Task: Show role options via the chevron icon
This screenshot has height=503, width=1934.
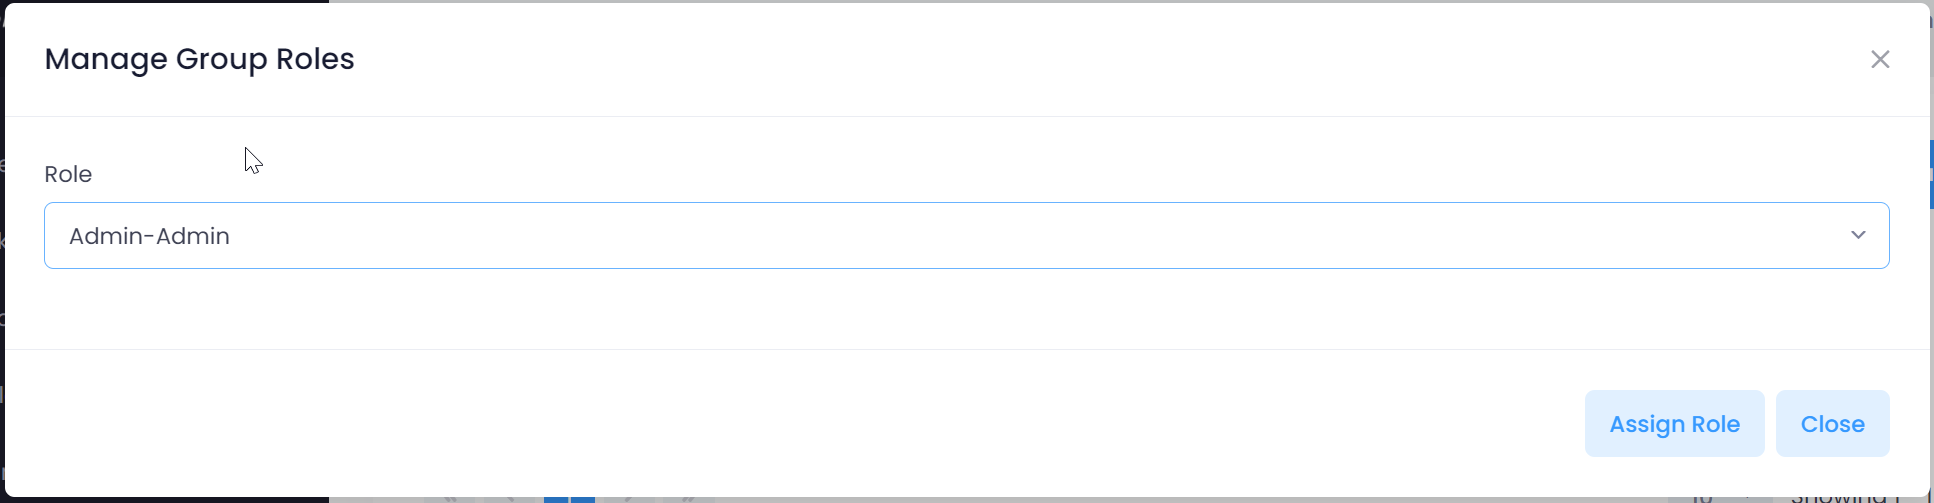Action: point(1858,236)
